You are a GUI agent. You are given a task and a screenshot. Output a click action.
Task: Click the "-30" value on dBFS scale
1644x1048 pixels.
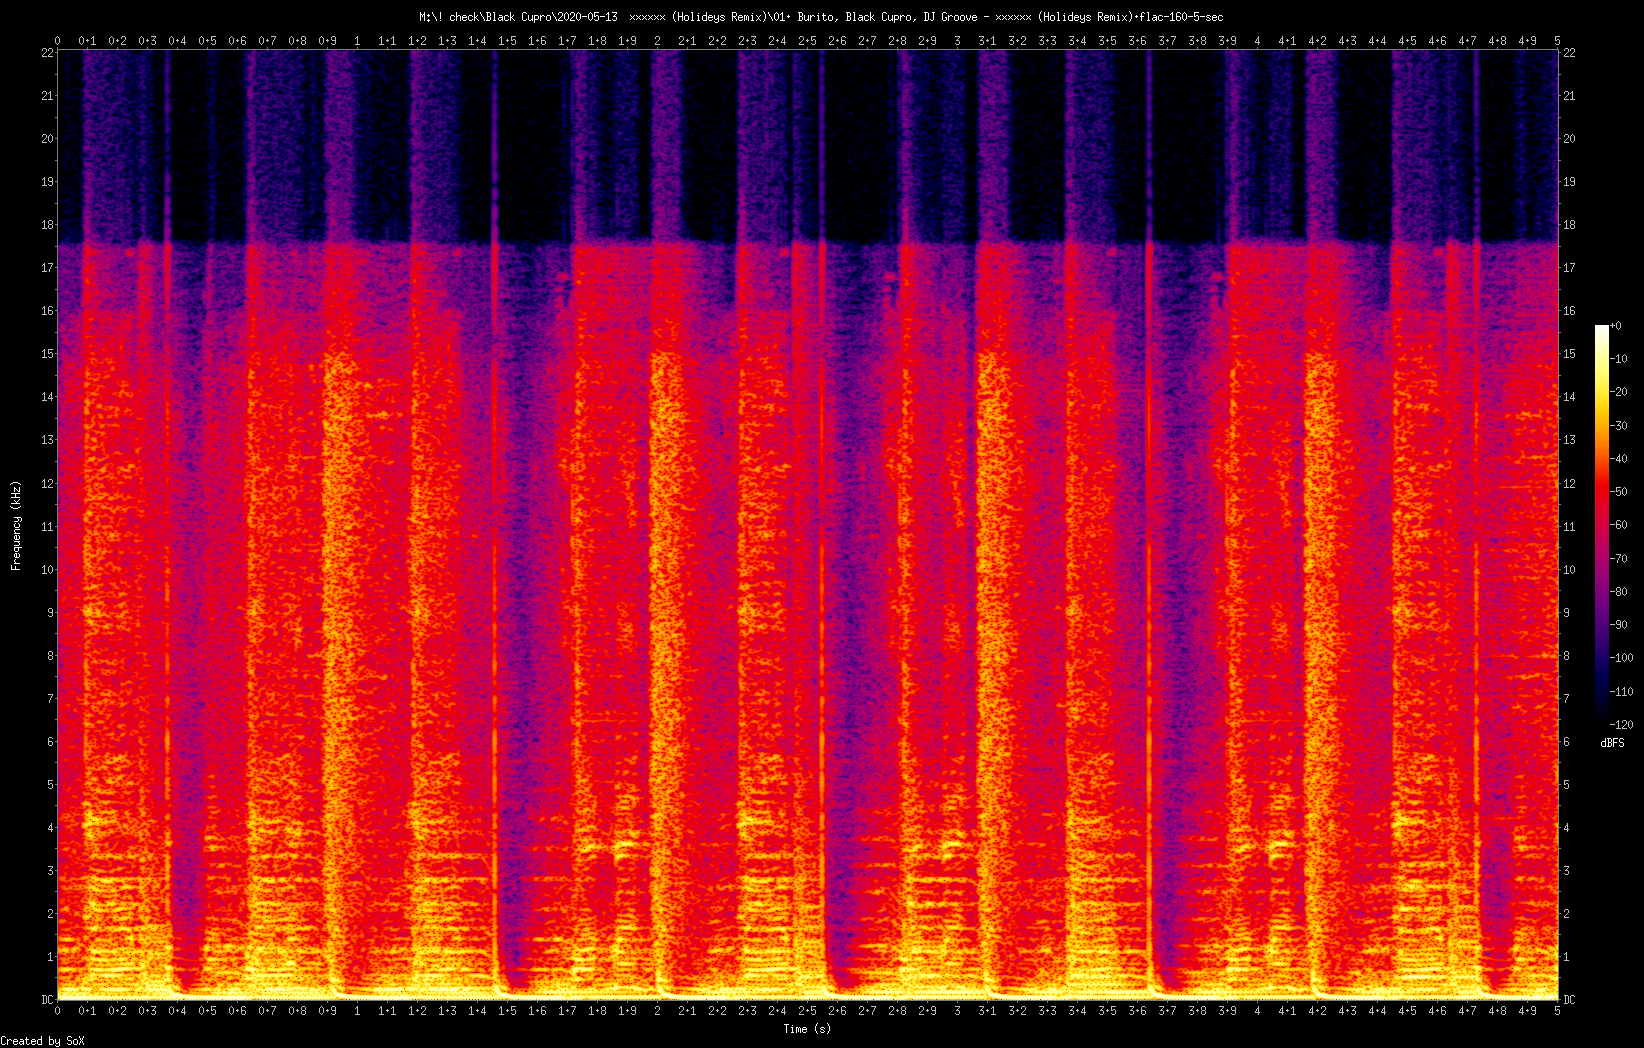coord(1619,426)
